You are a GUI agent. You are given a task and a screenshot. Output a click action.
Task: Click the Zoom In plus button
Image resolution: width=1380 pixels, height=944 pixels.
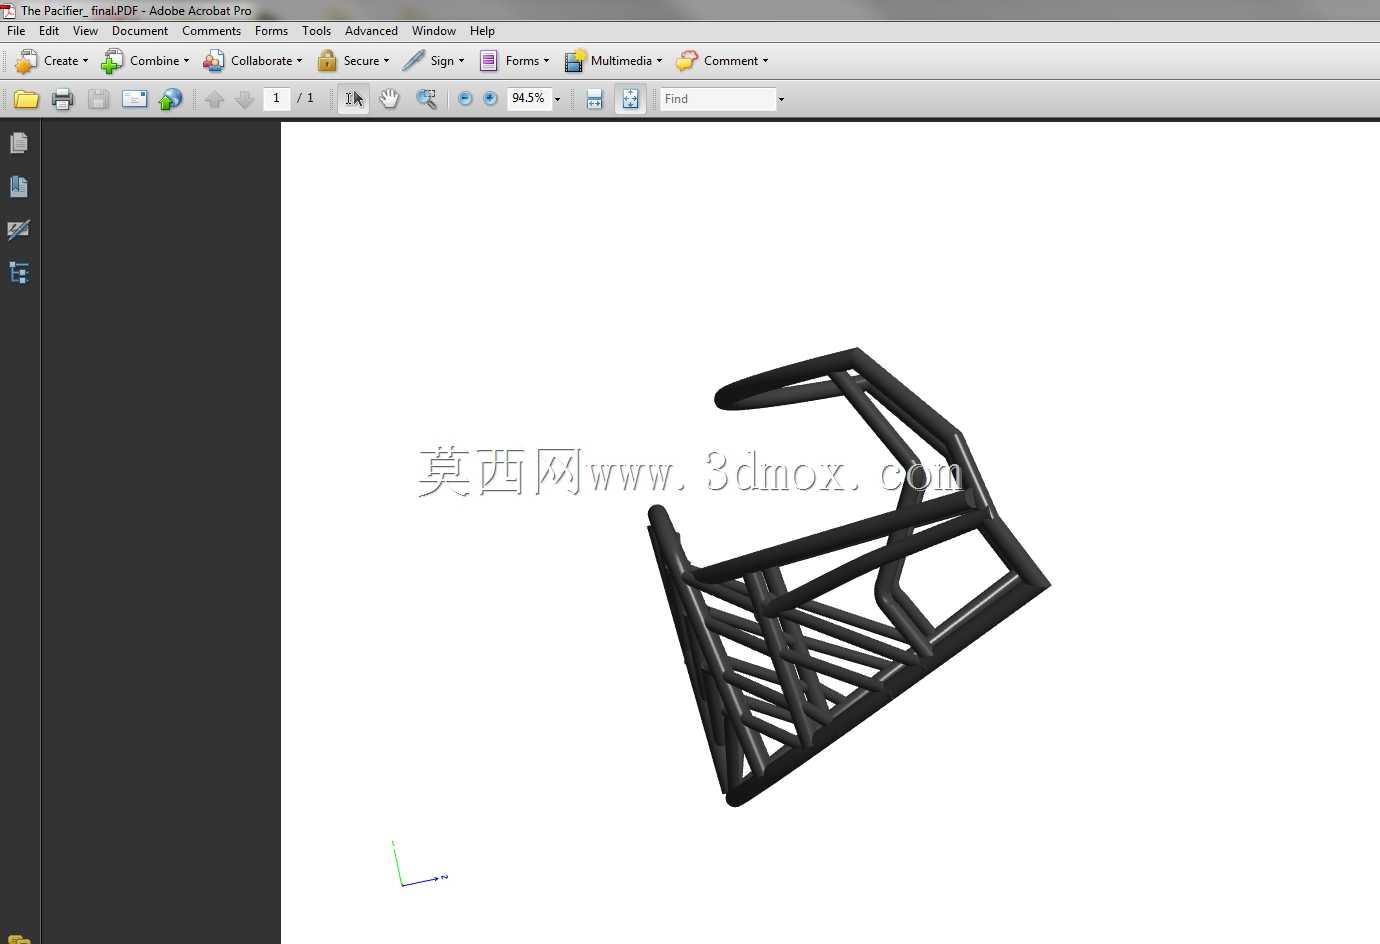490,98
